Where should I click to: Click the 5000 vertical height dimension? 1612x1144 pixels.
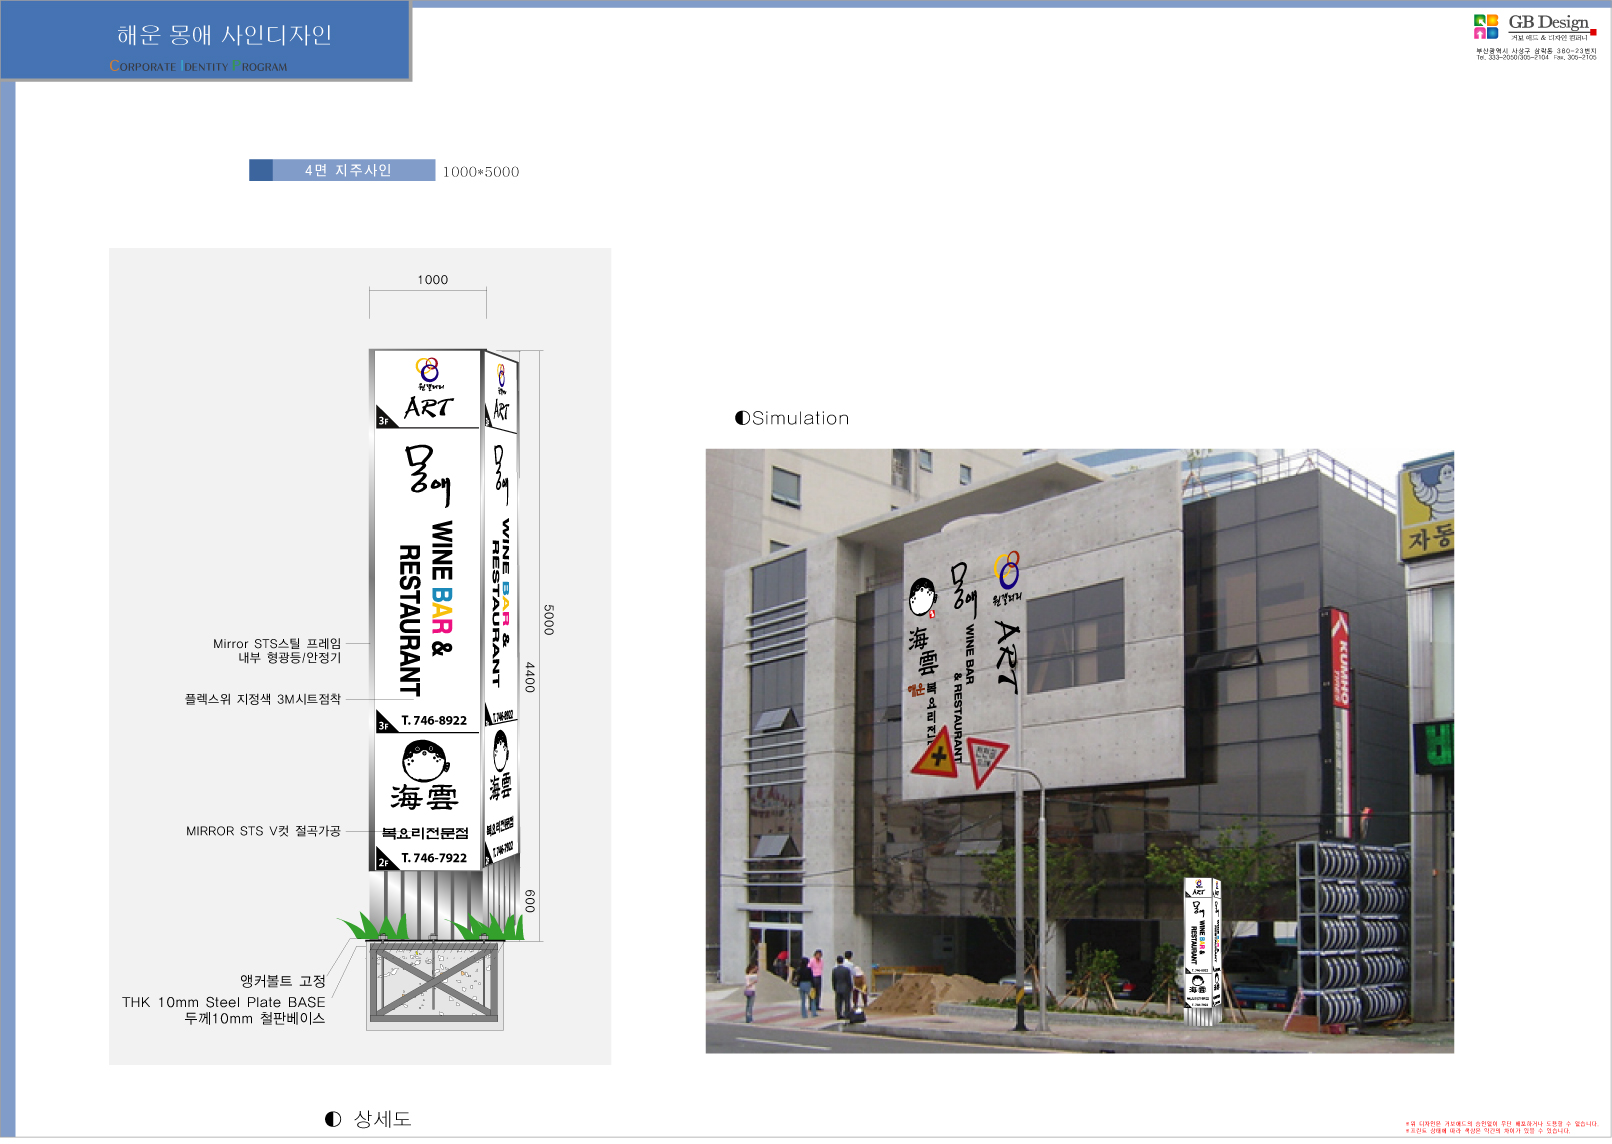[548, 620]
